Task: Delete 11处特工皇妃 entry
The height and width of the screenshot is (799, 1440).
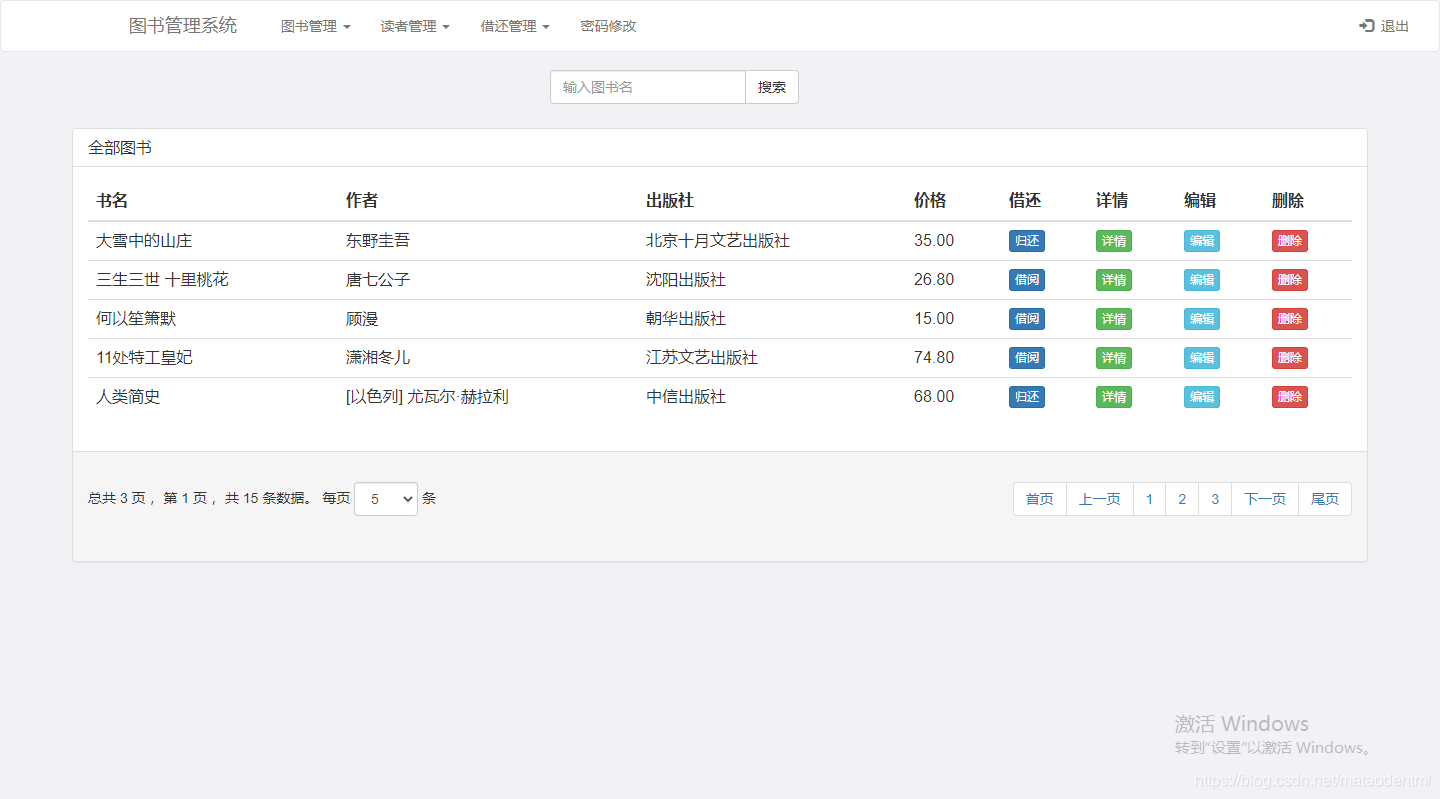Action: pyautogui.click(x=1290, y=358)
